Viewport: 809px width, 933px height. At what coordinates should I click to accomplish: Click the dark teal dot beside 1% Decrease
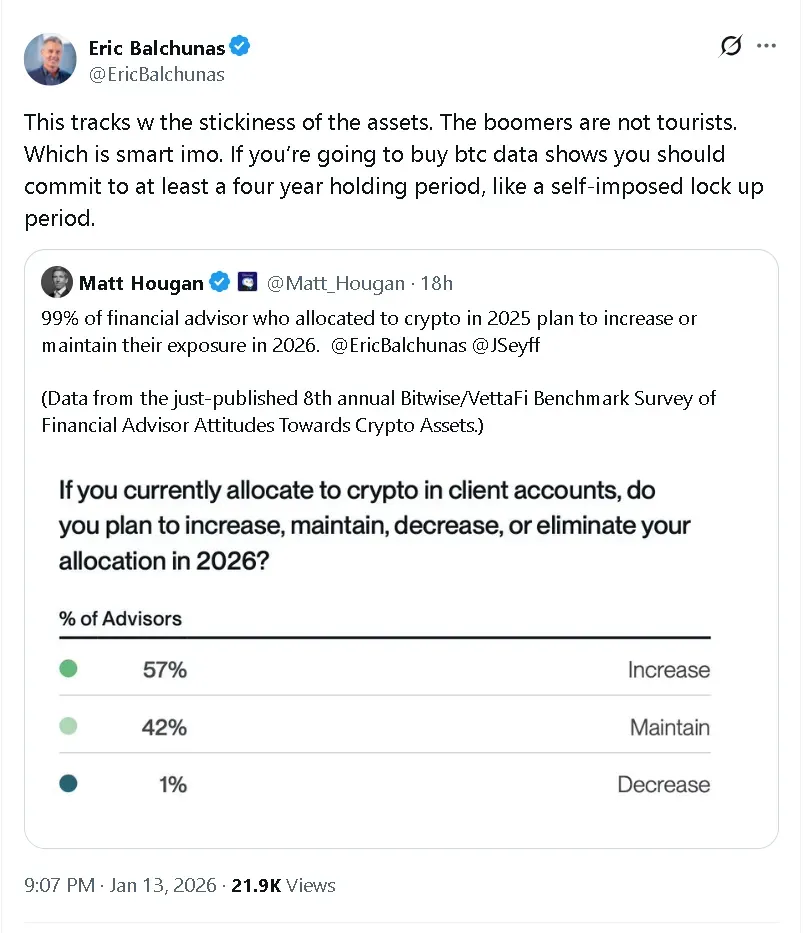tap(68, 784)
